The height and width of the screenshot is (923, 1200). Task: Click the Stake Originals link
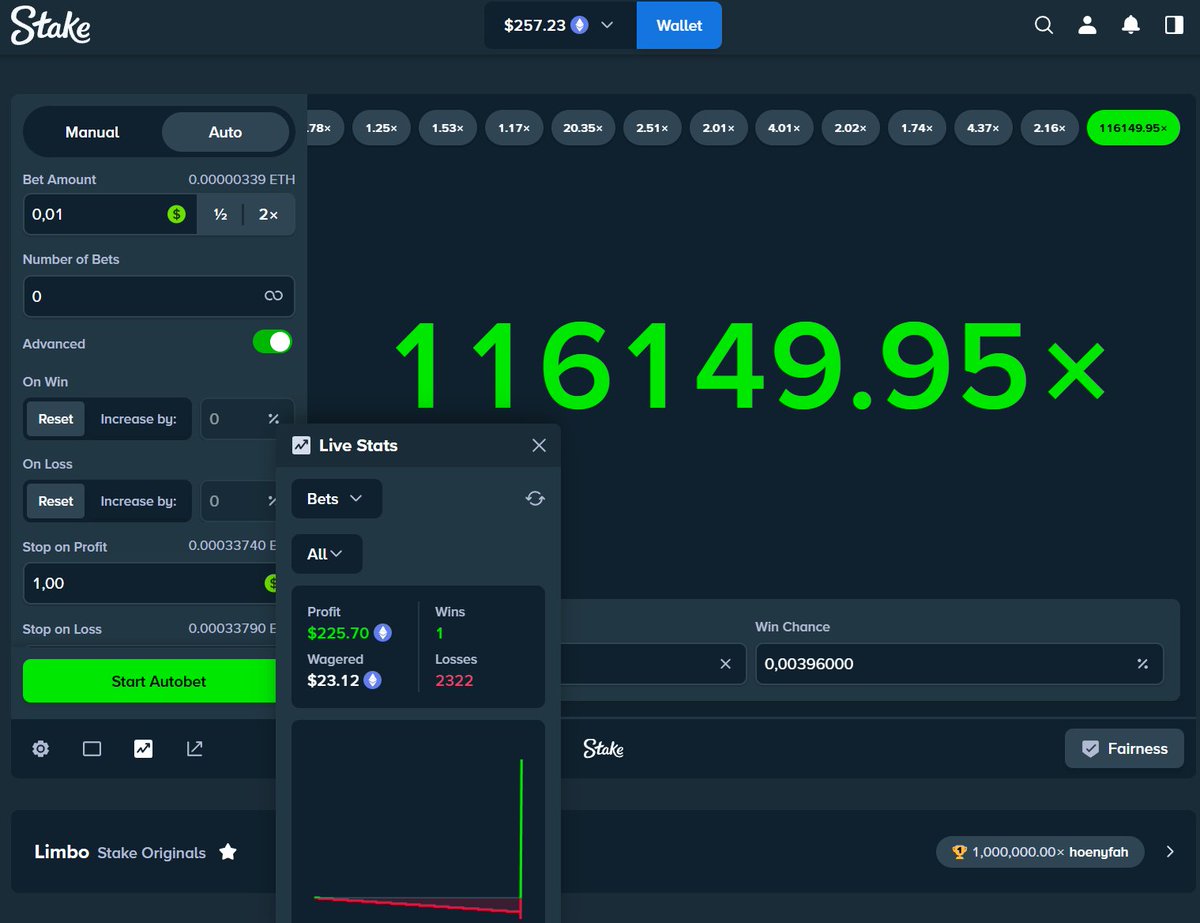151,853
